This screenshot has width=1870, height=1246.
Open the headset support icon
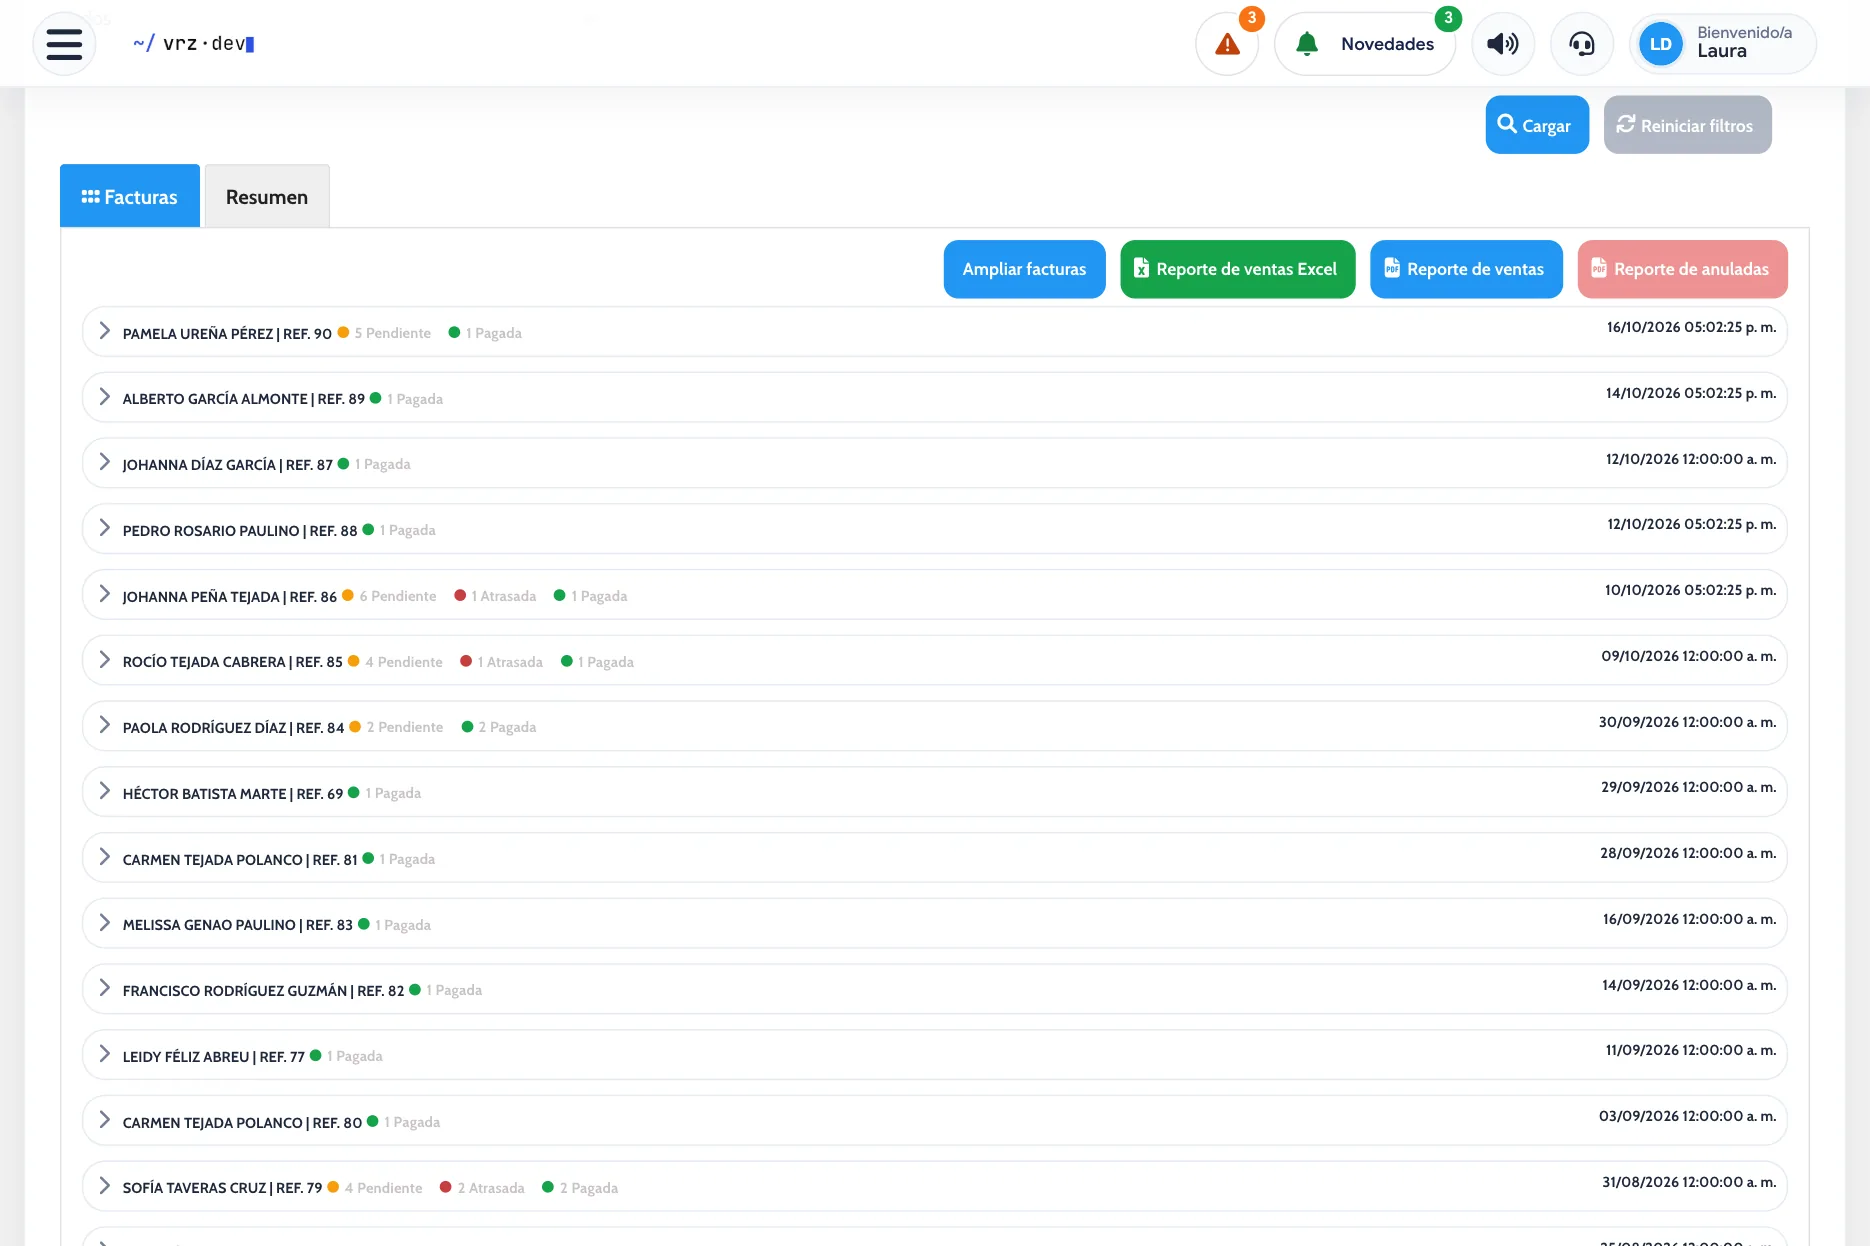point(1581,44)
